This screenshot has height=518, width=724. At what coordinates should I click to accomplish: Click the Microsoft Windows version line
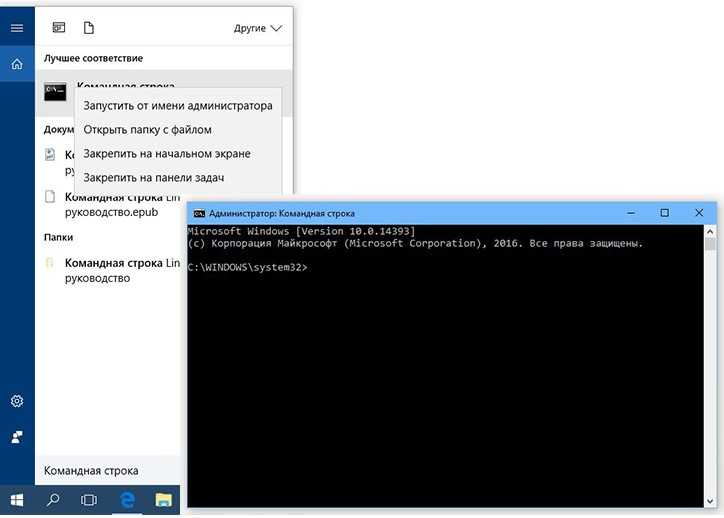[302, 231]
